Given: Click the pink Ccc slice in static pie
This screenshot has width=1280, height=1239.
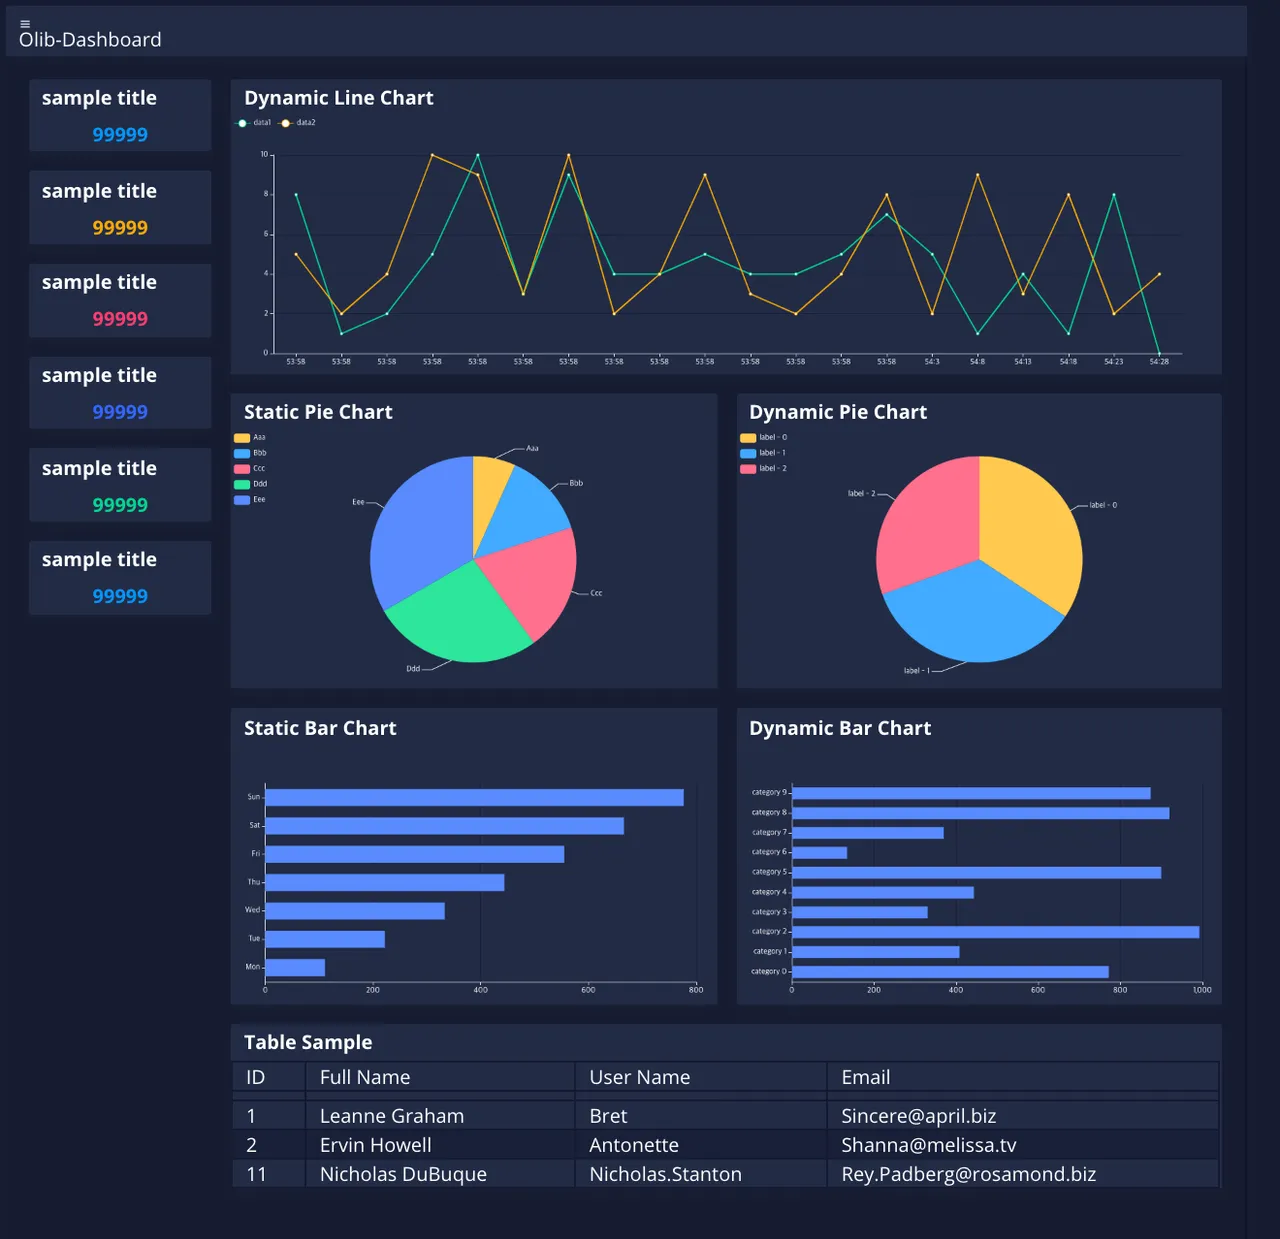Looking at the screenshot, I should (x=530, y=585).
